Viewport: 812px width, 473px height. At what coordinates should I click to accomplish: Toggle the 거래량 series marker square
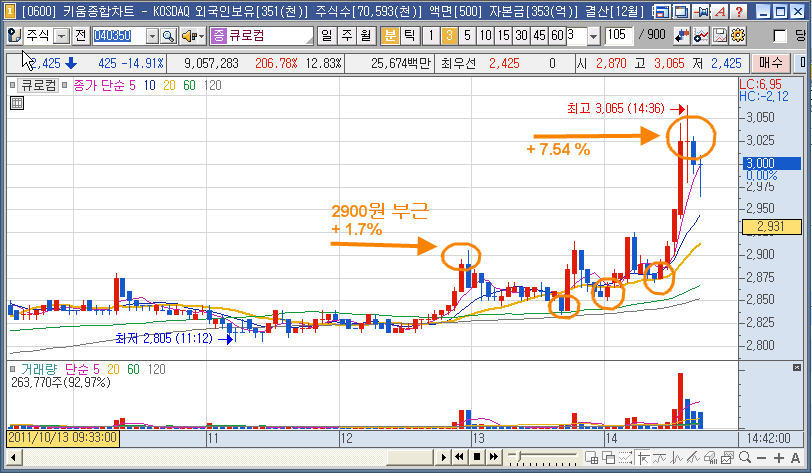point(12,369)
